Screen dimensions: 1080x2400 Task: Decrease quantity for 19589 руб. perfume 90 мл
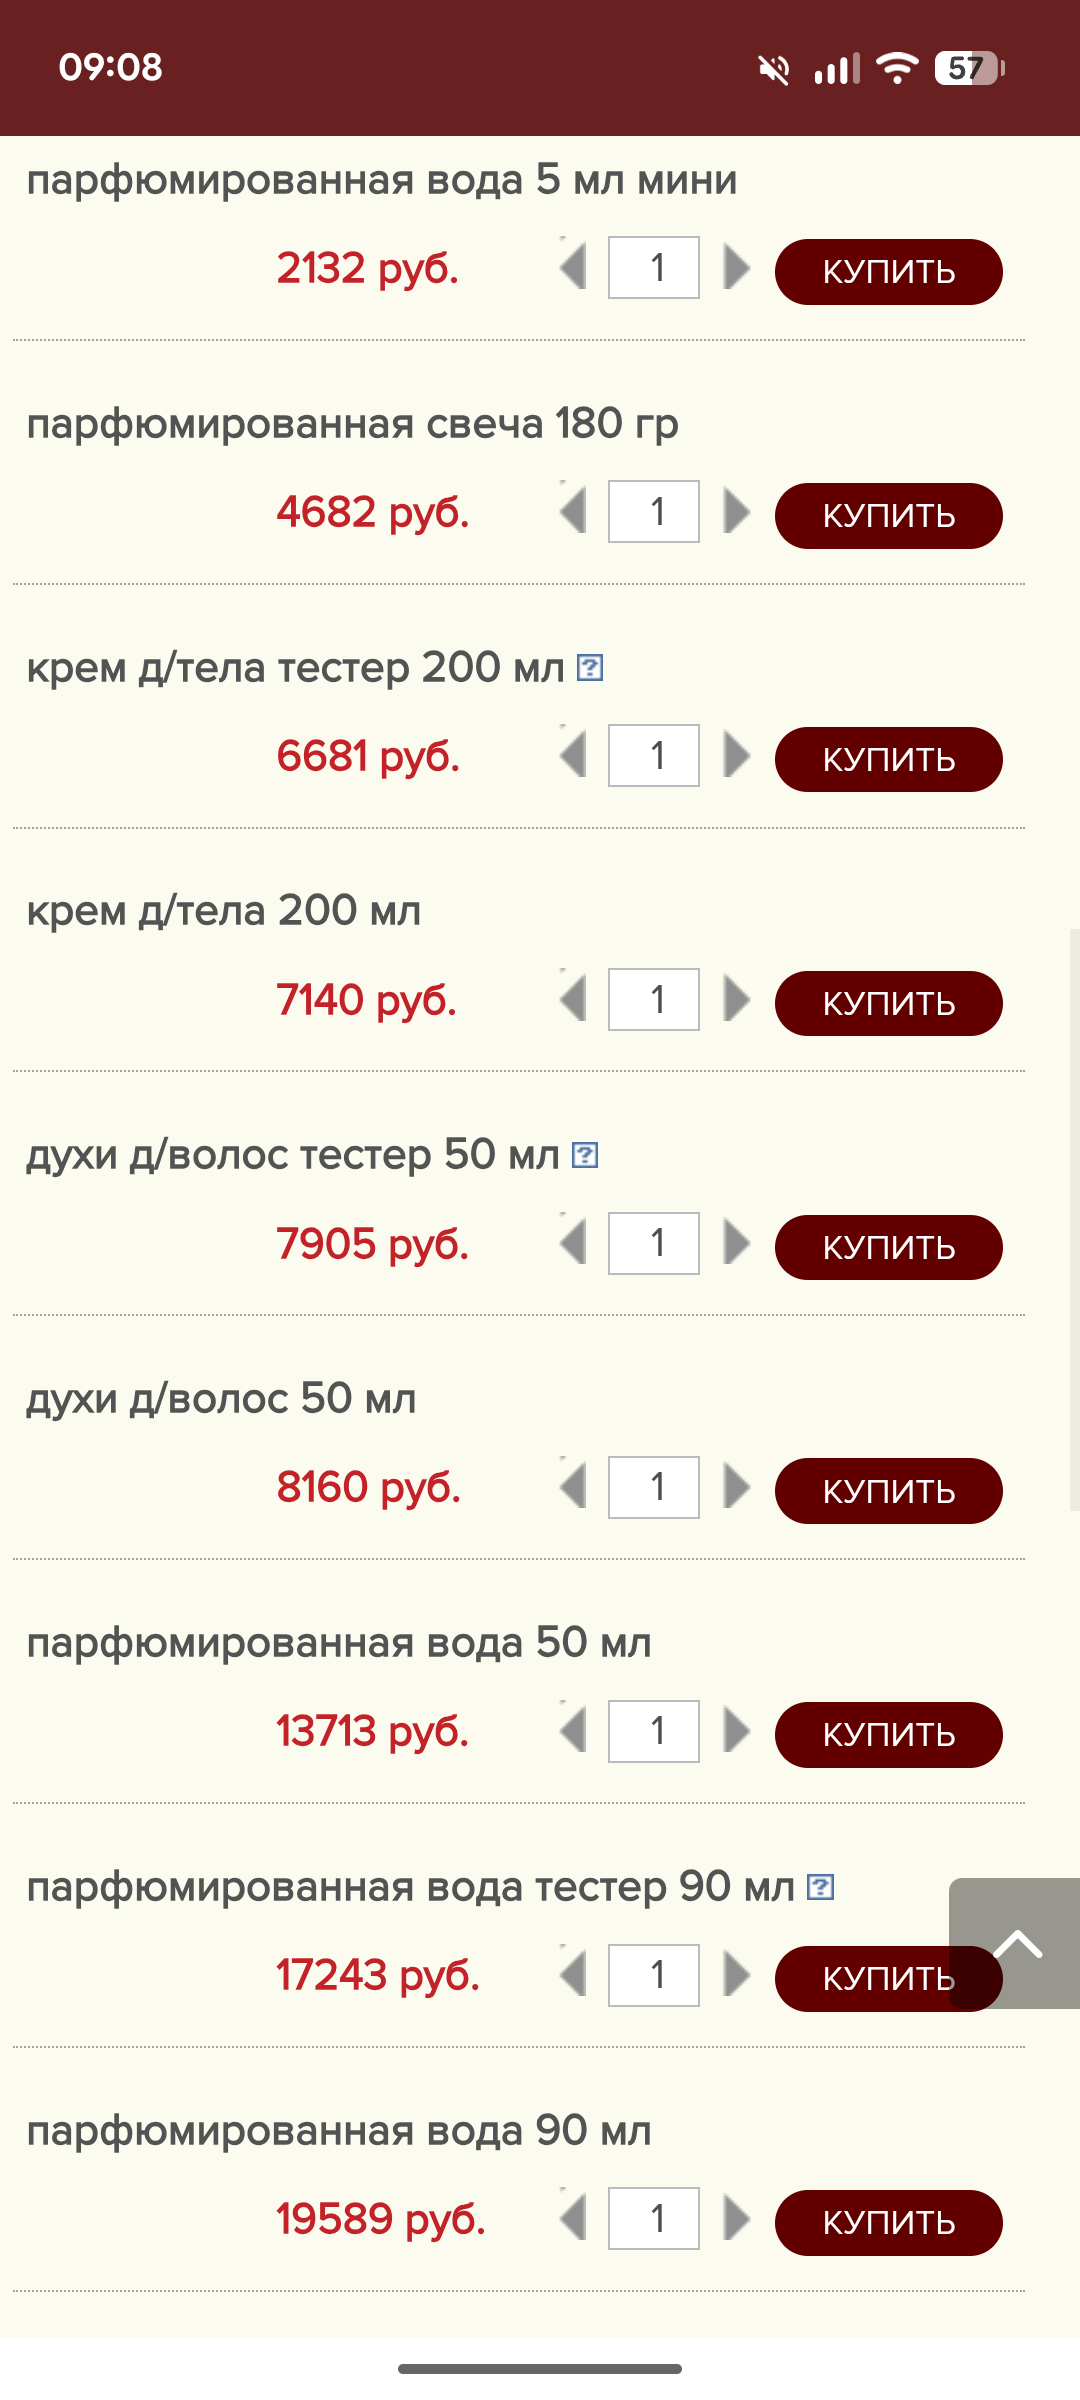(573, 2219)
